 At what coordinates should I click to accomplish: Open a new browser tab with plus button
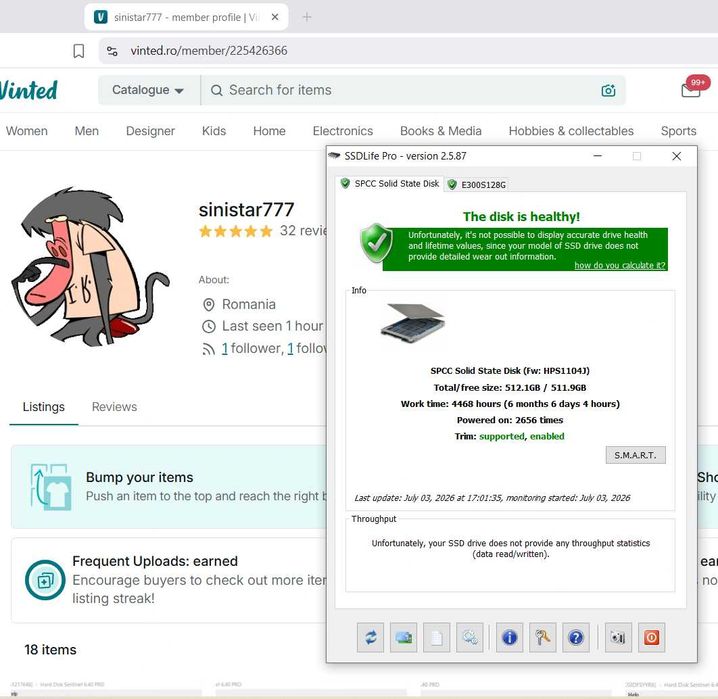[307, 17]
